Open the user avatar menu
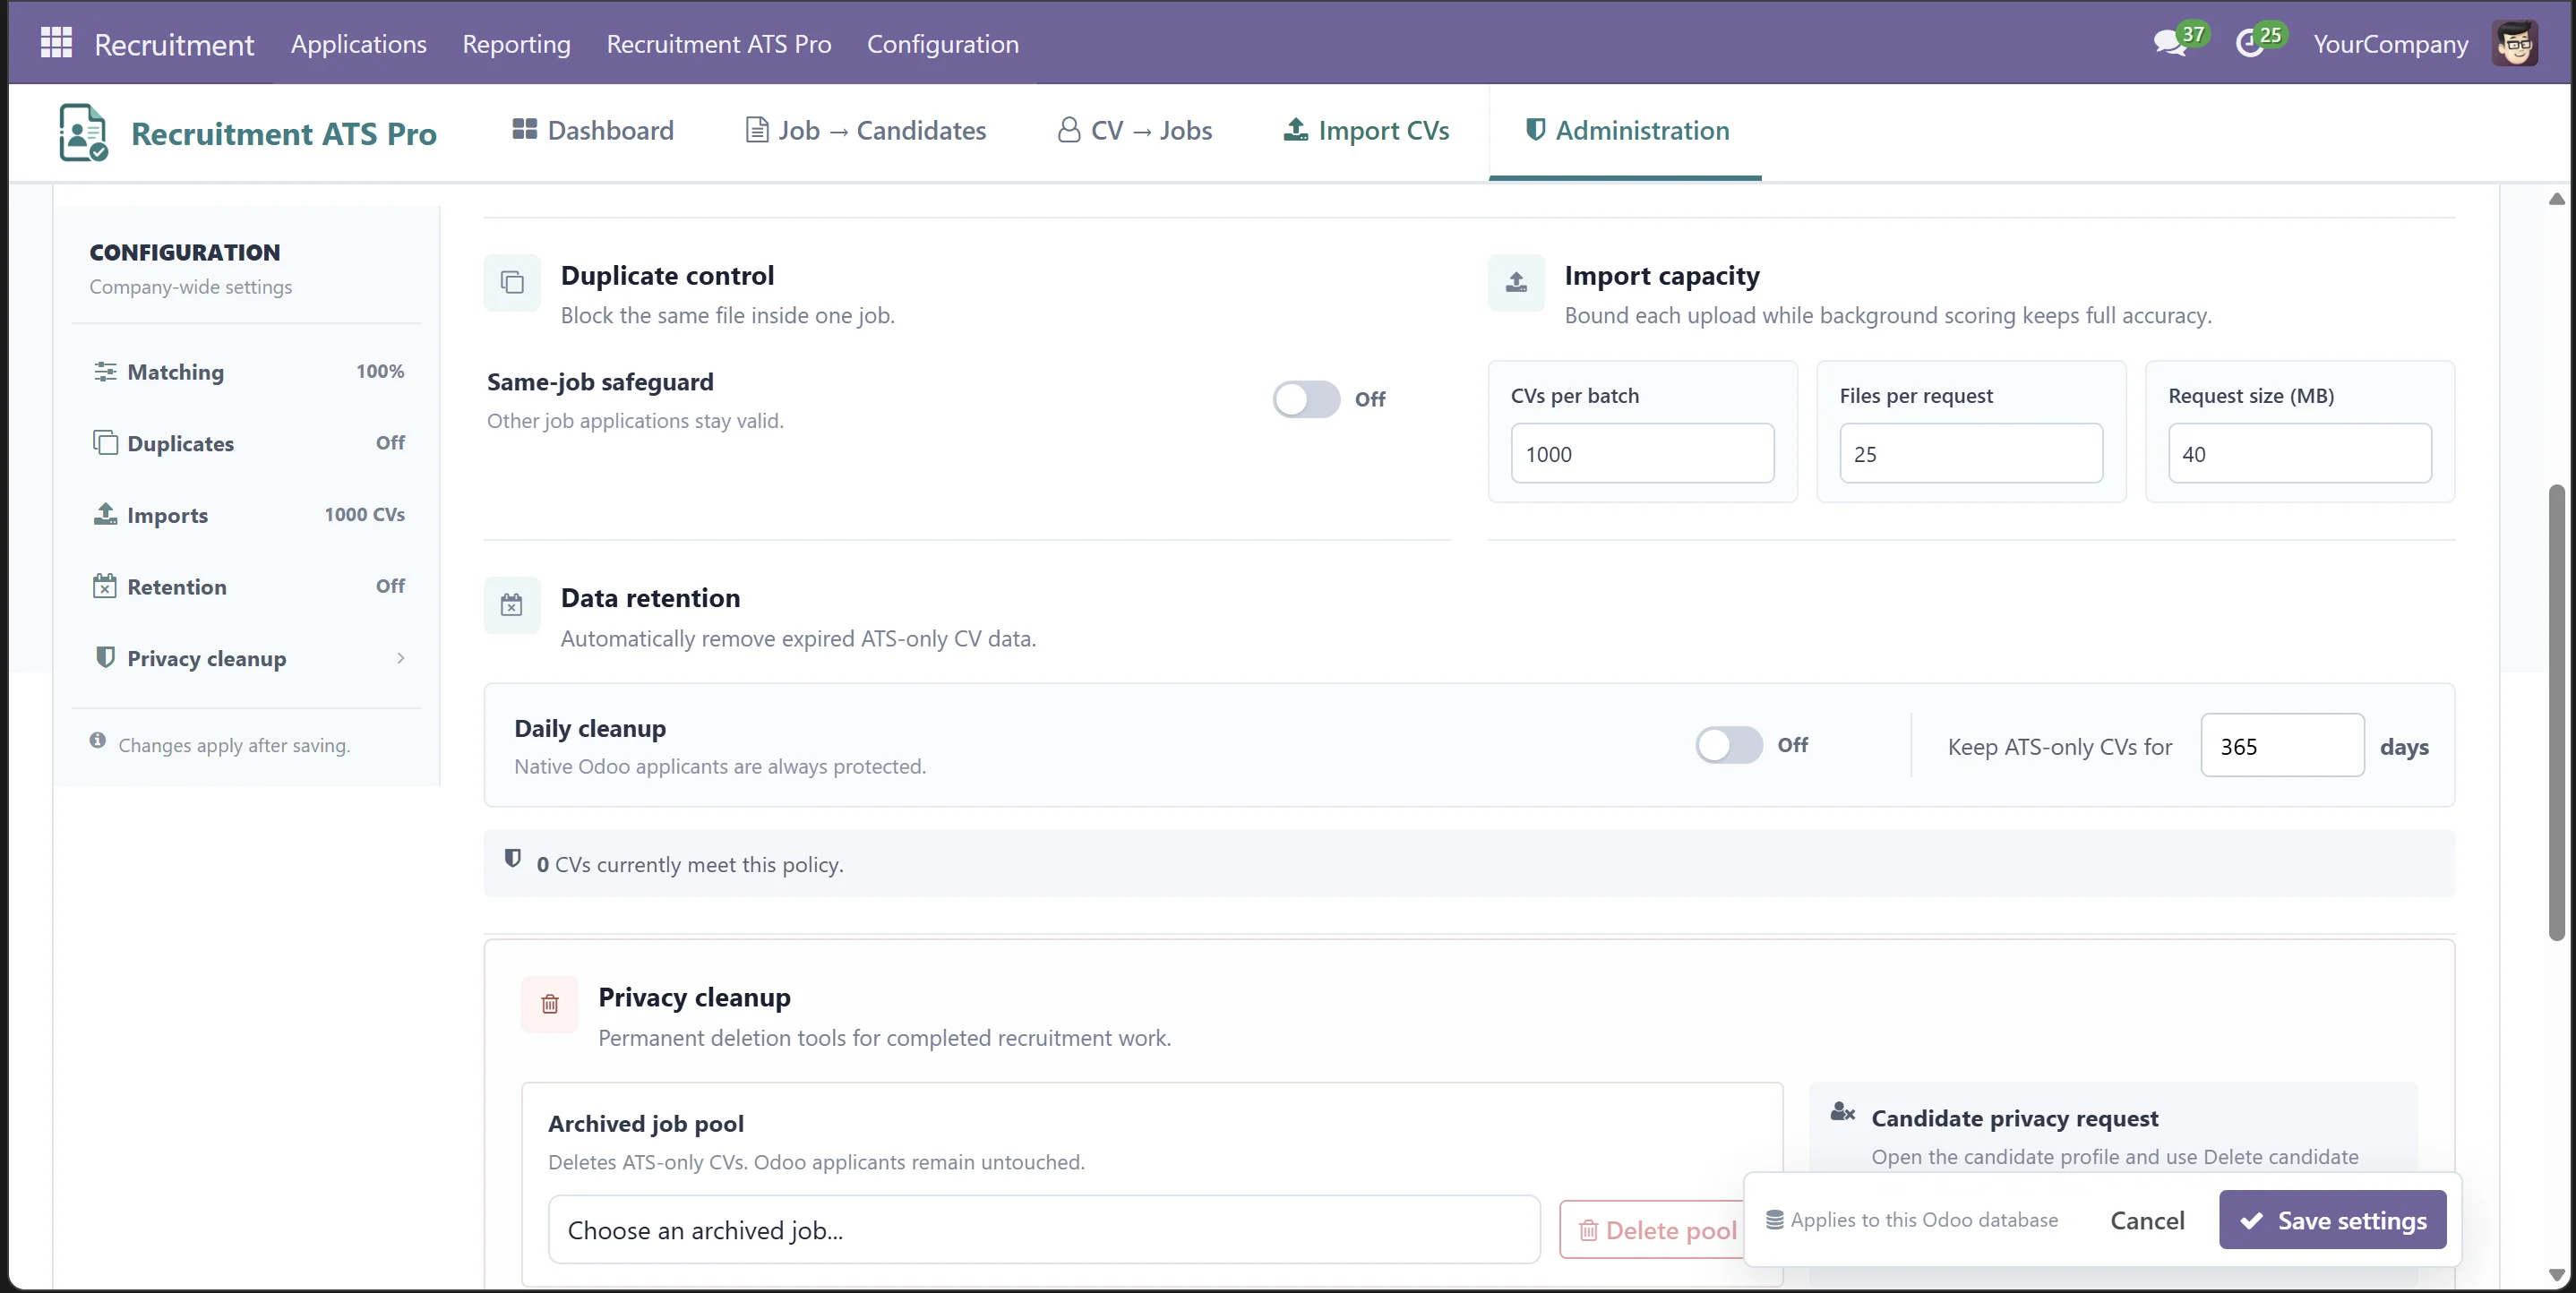Image resolution: width=2576 pixels, height=1293 pixels. 2514,43
